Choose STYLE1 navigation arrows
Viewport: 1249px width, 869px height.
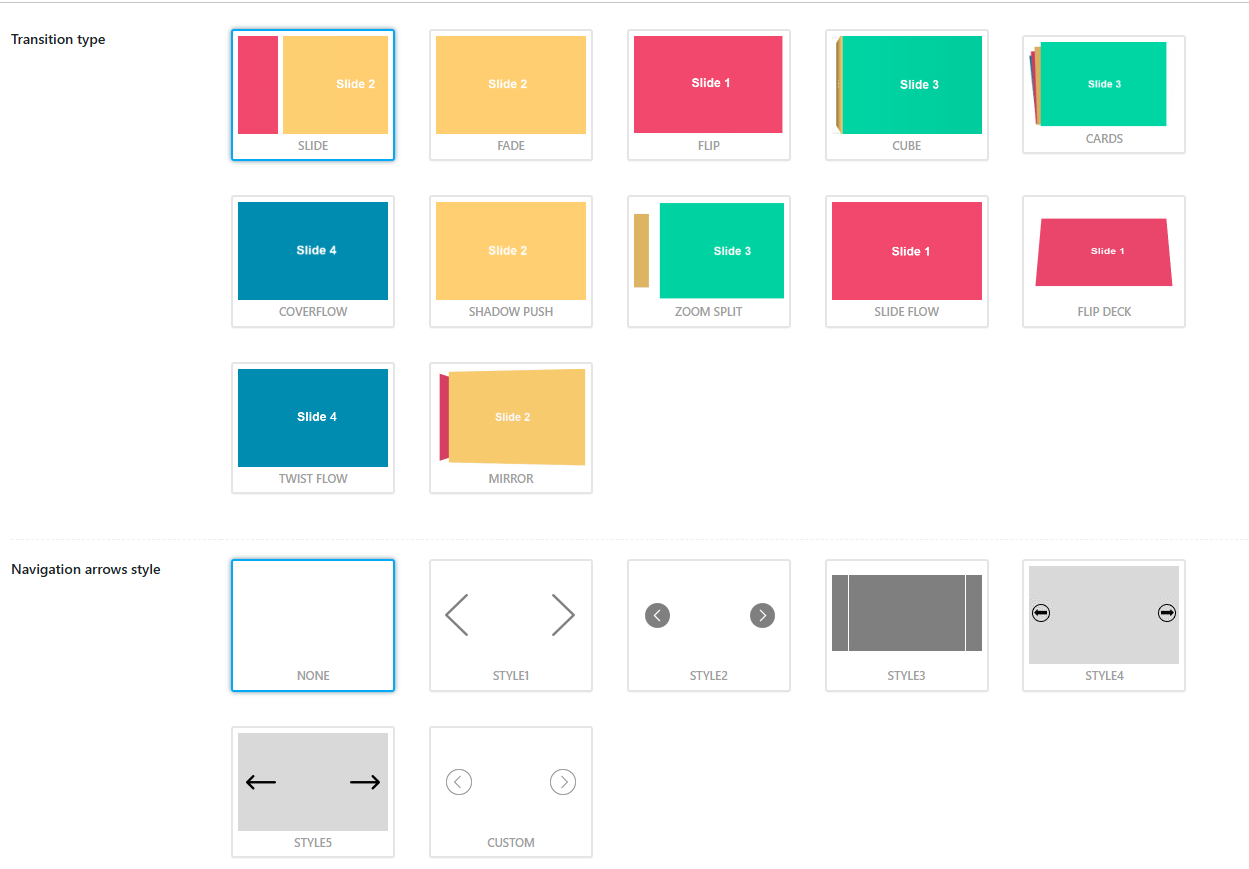point(510,625)
